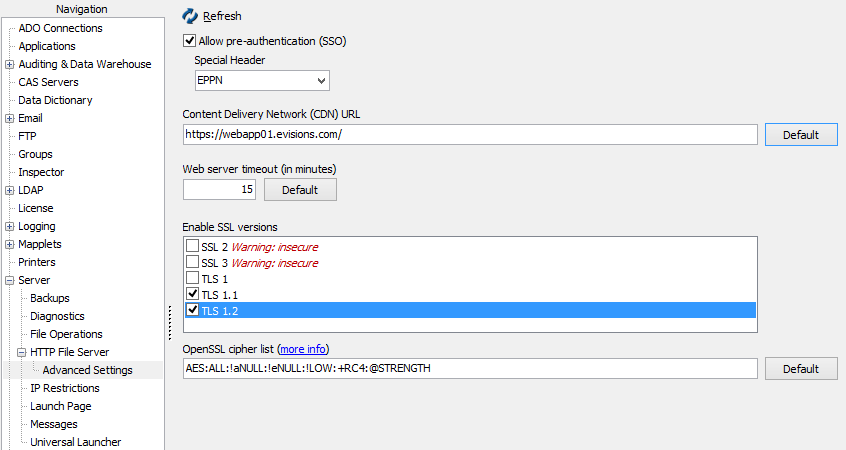The image size is (846, 450).
Task: Open Inspector in navigation tree
Action: (x=41, y=172)
